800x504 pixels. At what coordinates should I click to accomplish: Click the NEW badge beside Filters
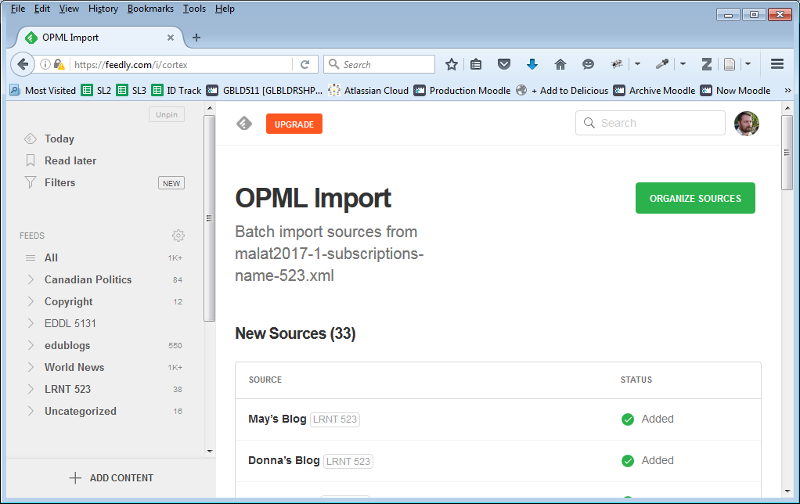(x=171, y=183)
